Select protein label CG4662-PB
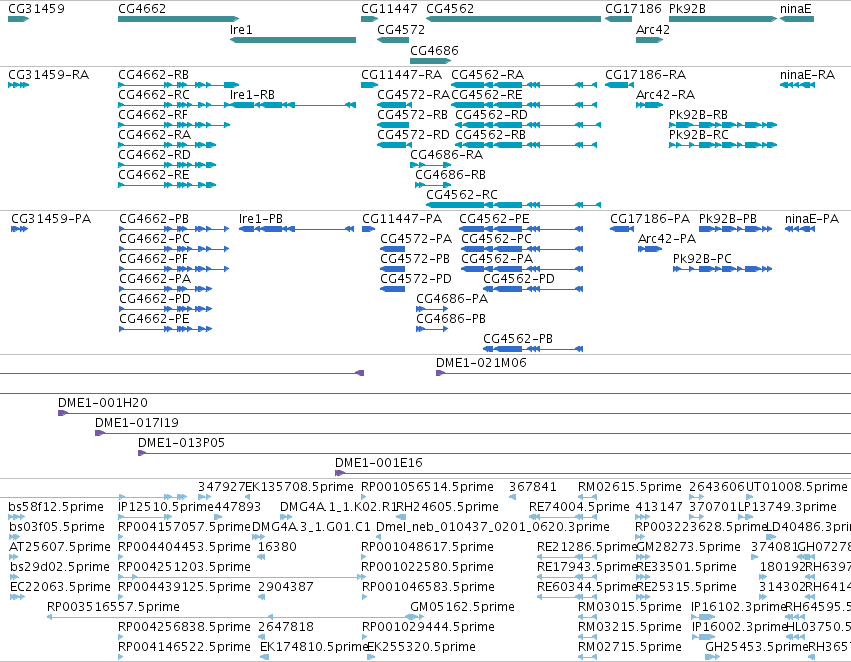 click(154, 219)
